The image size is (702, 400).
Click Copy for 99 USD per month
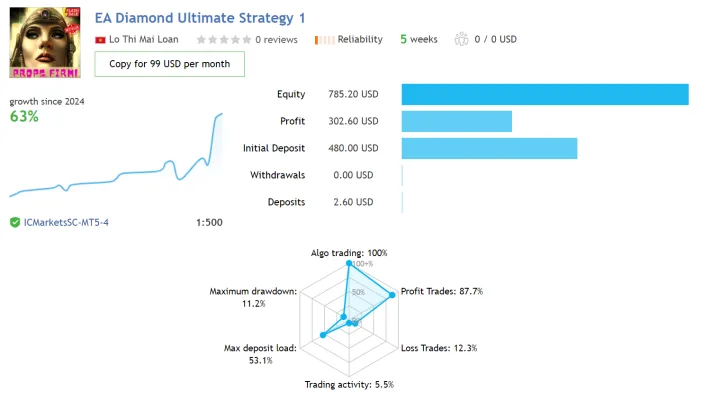(169, 64)
